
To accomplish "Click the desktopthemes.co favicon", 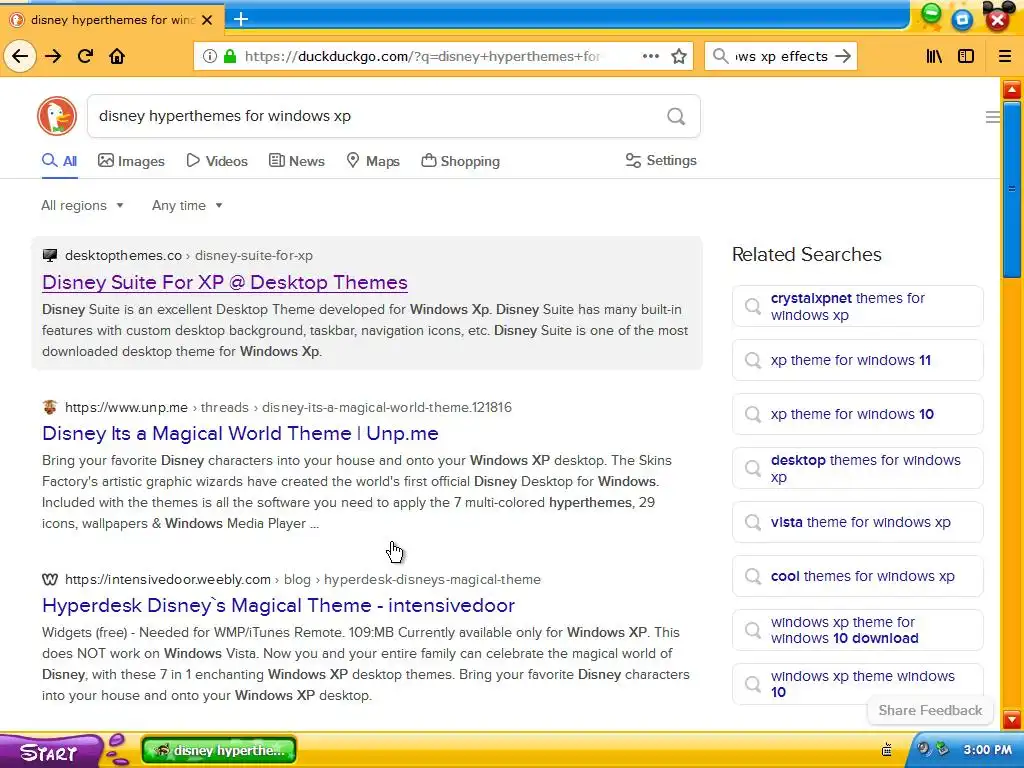I will [50, 255].
